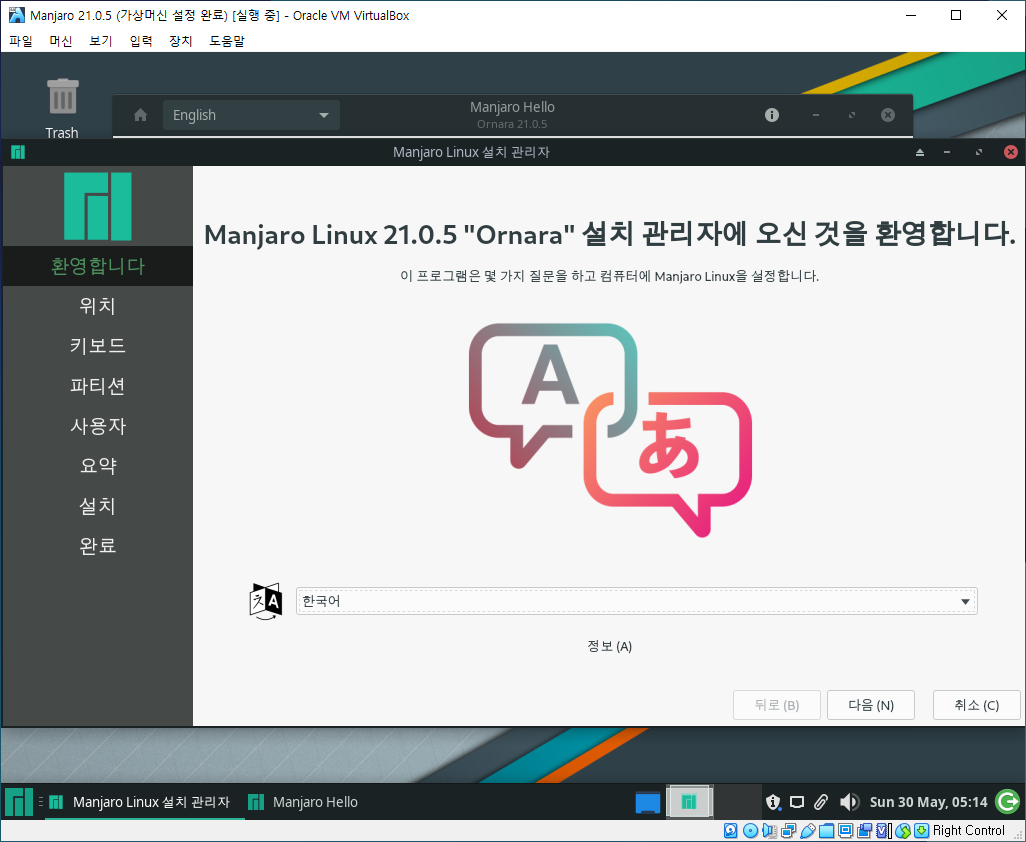Minimize the Manjaro Hello window
This screenshot has height=842, width=1026.
[815, 115]
